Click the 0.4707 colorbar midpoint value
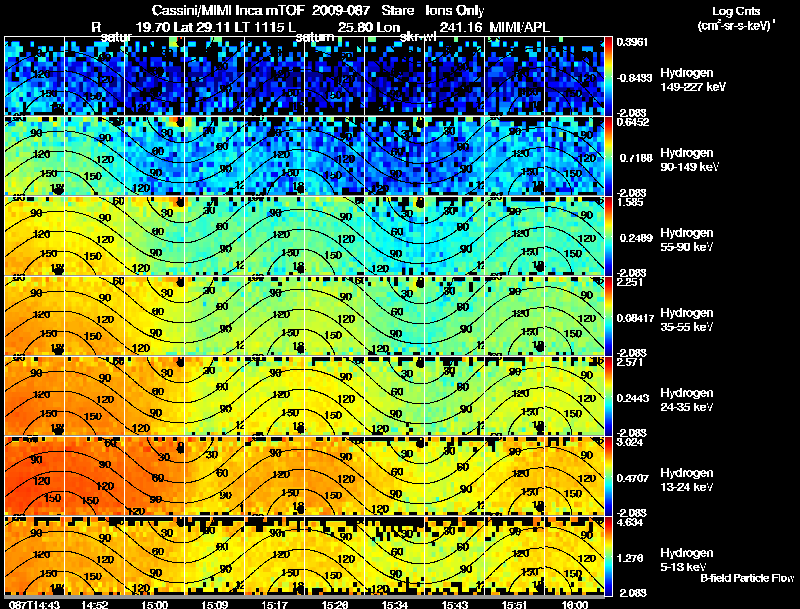 click(x=633, y=478)
